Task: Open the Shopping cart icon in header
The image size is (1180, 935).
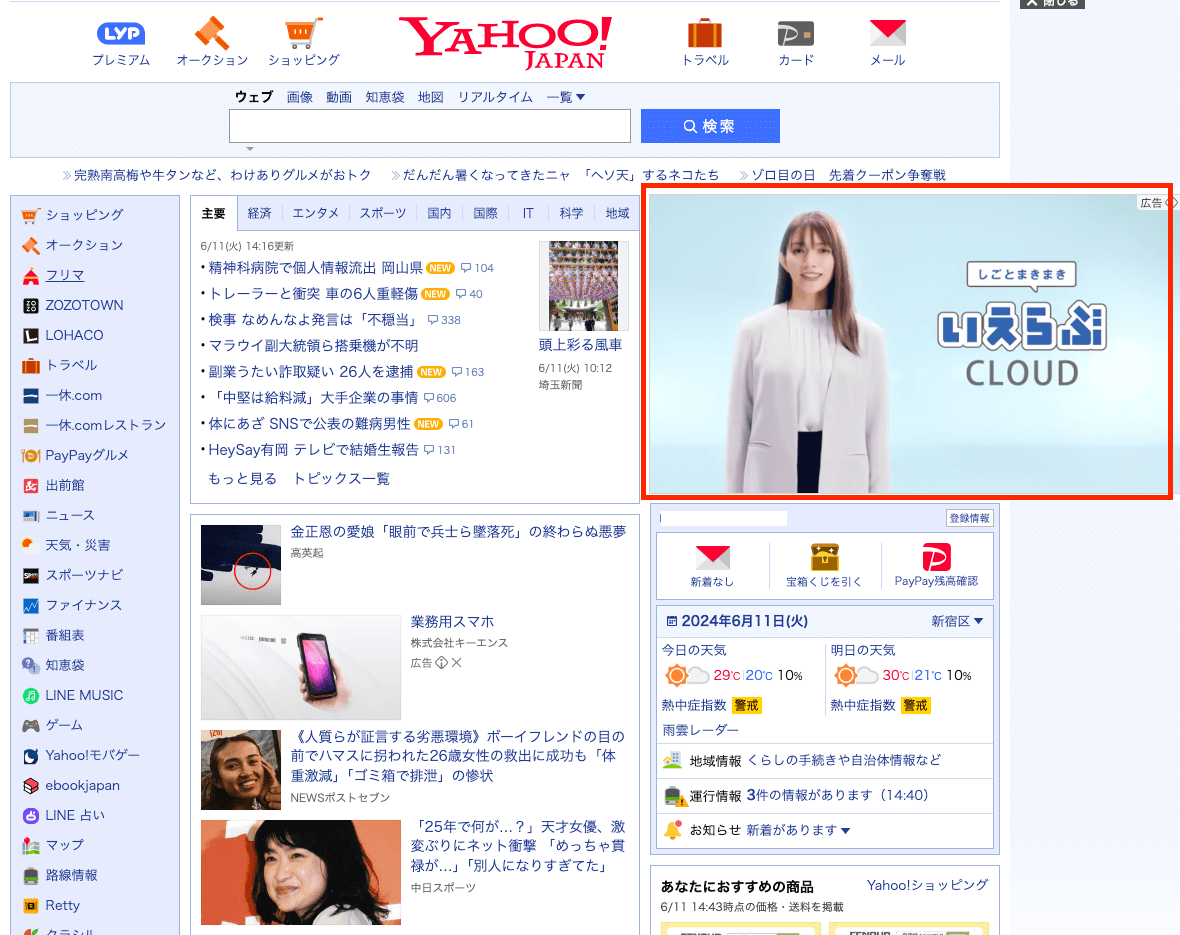Action: pos(303,34)
